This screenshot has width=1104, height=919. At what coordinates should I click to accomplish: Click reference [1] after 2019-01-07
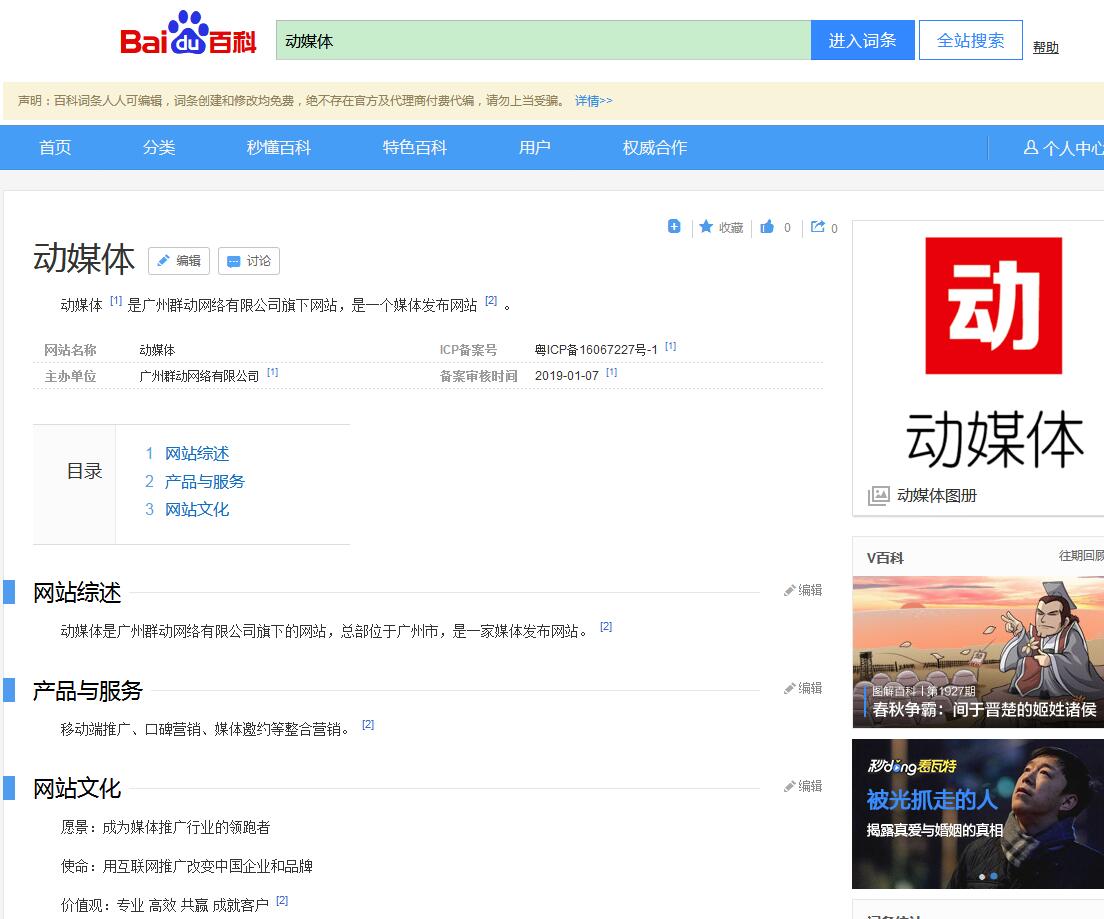click(x=612, y=373)
